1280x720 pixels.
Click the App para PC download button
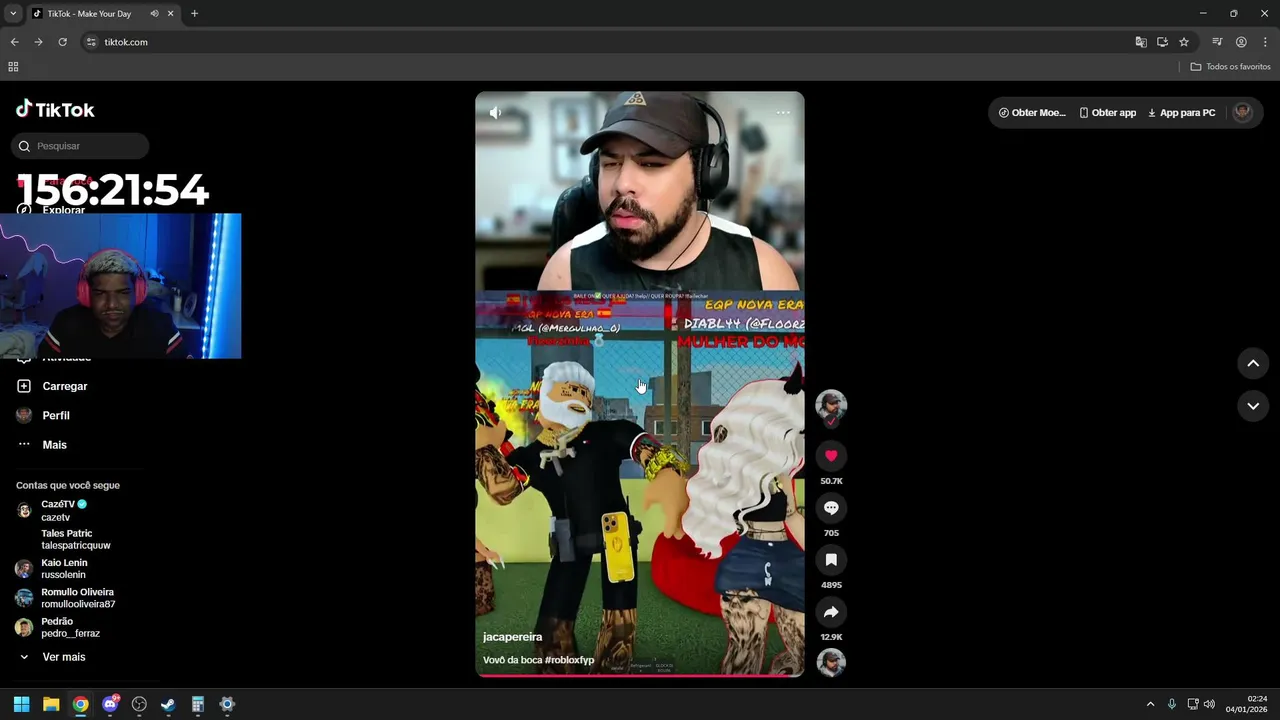(1181, 113)
